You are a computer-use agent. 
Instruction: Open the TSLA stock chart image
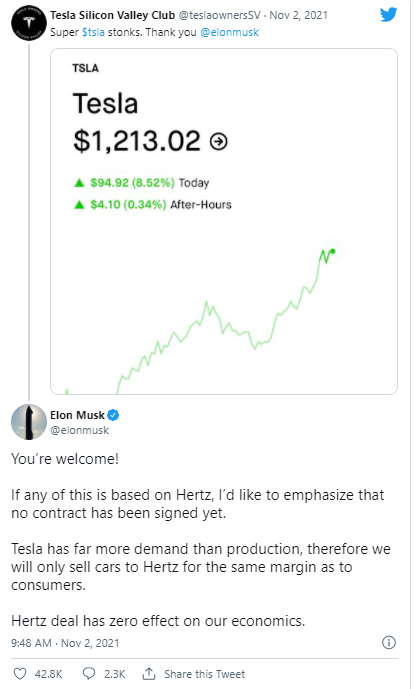(x=224, y=221)
